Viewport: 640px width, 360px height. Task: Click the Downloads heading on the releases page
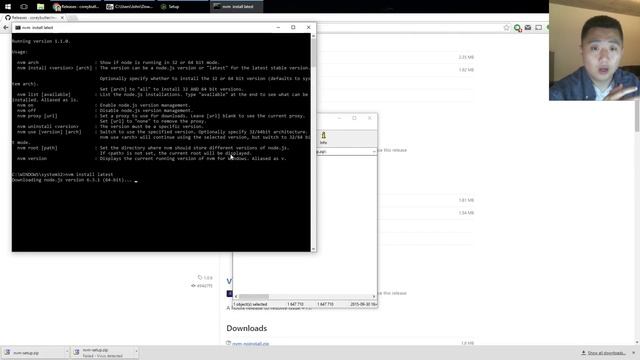pyautogui.click(x=247, y=328)
